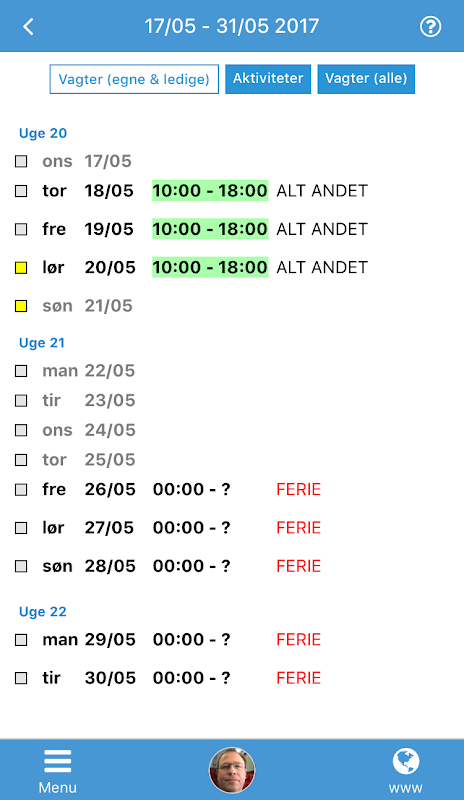Toggle the yellow checkbox for søn 21/05
This screenshot has height=800, width=464.
click(x=21, y=306)
